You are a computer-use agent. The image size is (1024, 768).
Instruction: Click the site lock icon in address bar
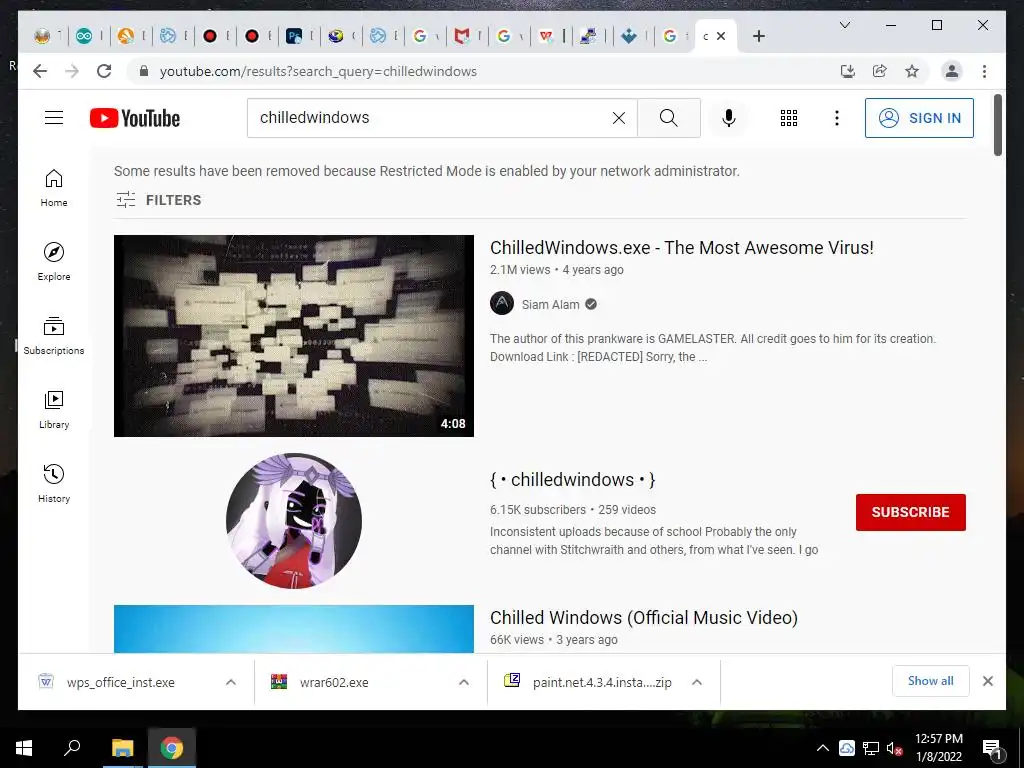click(x=144, y=71)
